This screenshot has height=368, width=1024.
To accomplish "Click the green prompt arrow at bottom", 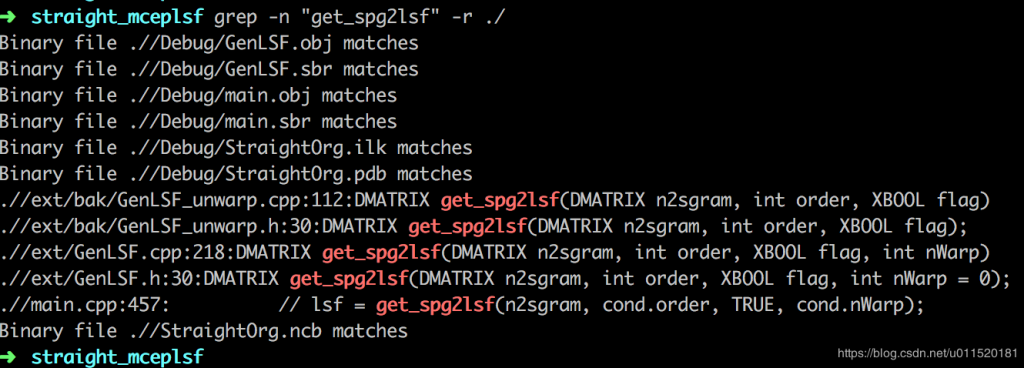I will (10, 357).
